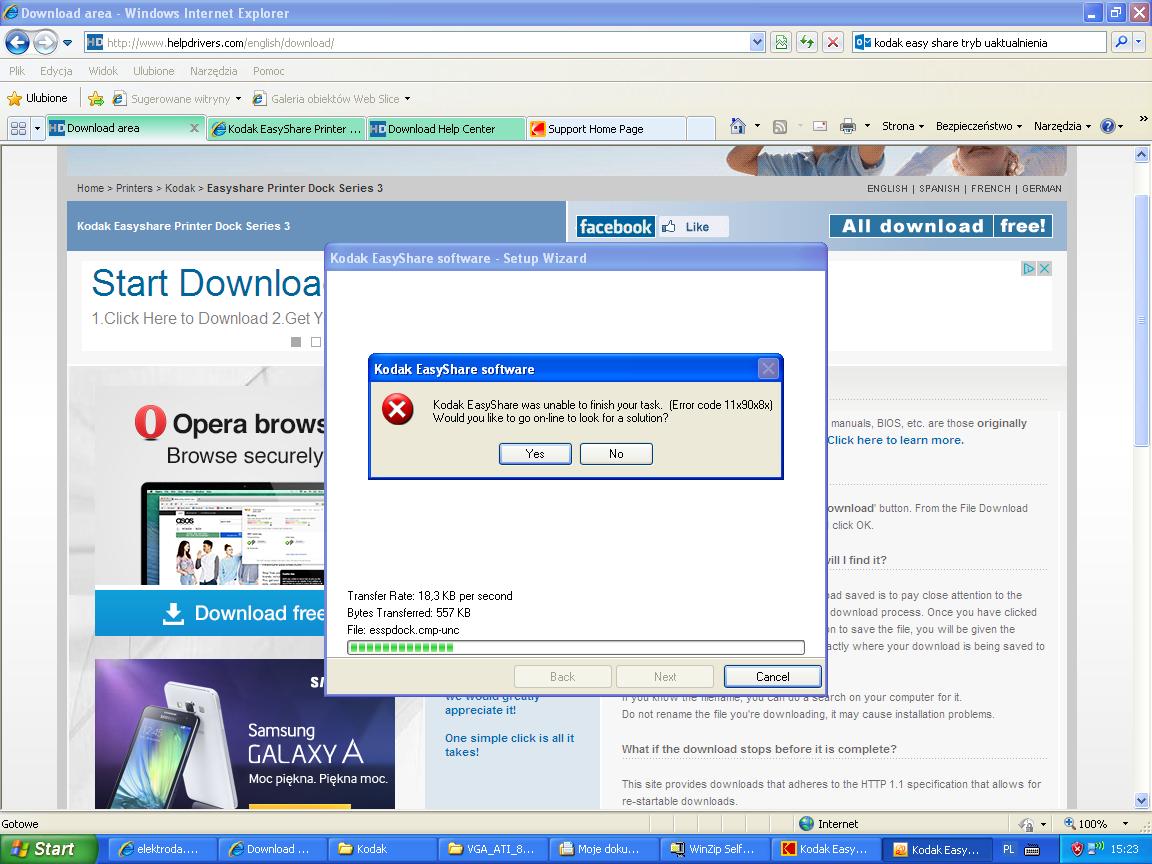This screenshot has width=1152, height=864.
Task: Click Cancel in Setup Wizard
Action: click(x=772, y=677)
